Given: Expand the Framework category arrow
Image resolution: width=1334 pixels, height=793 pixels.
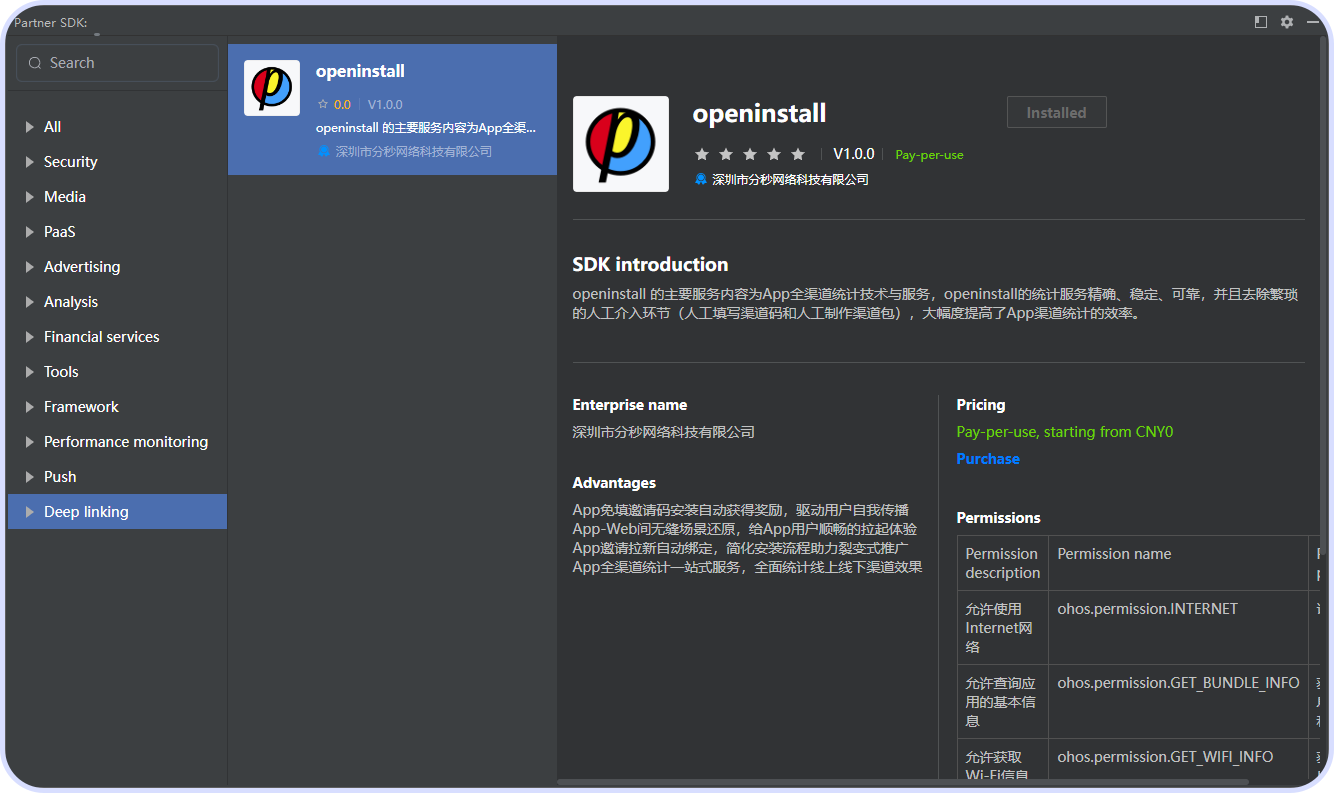Looking at the screenshot, I should (30, 407).
